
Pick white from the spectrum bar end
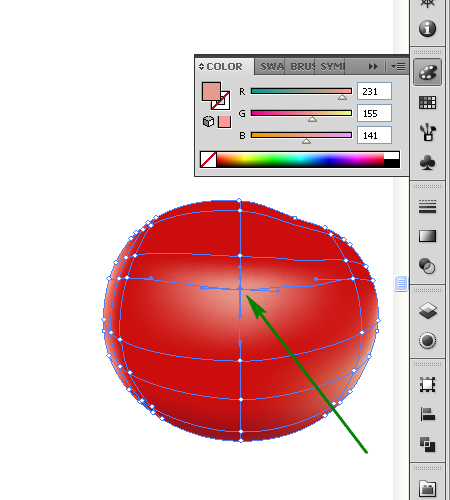point(392,155)
